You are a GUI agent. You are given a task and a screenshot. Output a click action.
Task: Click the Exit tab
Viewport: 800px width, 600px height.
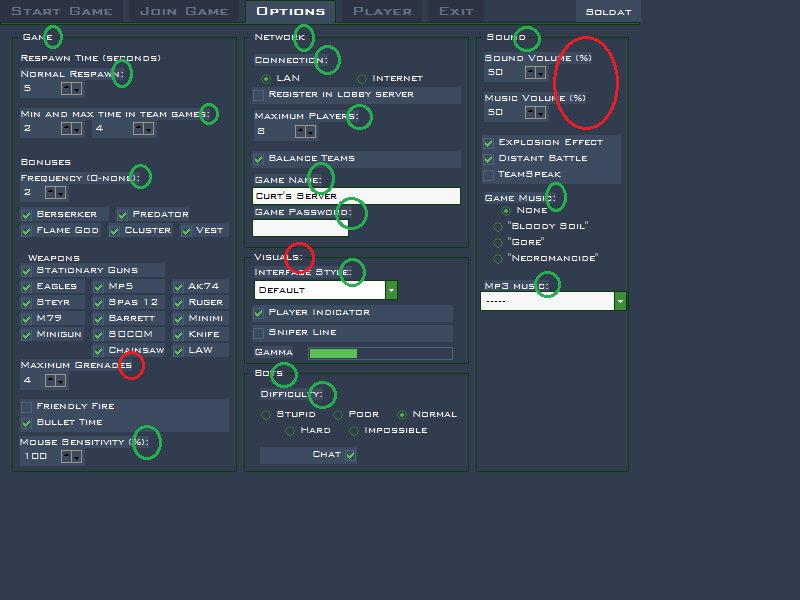pyautogui.click(x=456, y=11)
